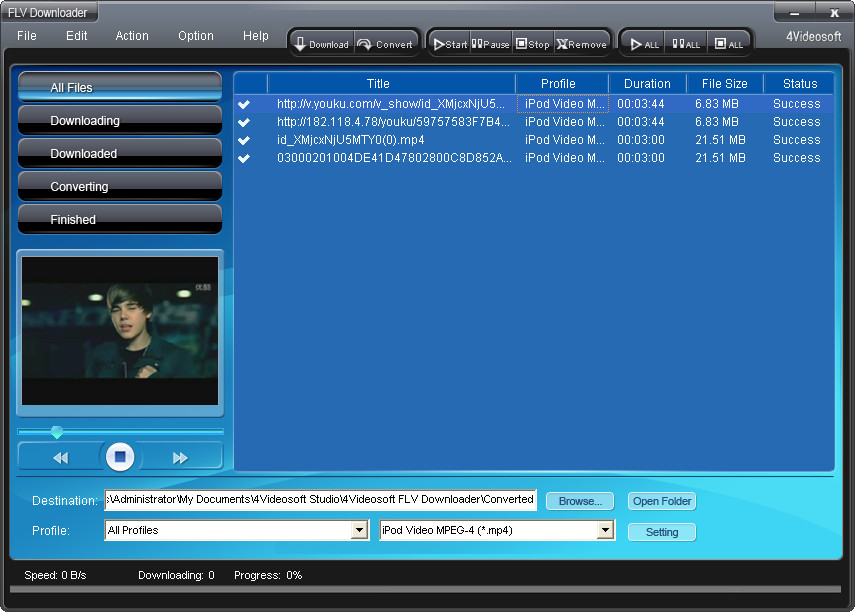Click the 00:03:00 duration of the 03000201004DE41D row

point(641,158)
